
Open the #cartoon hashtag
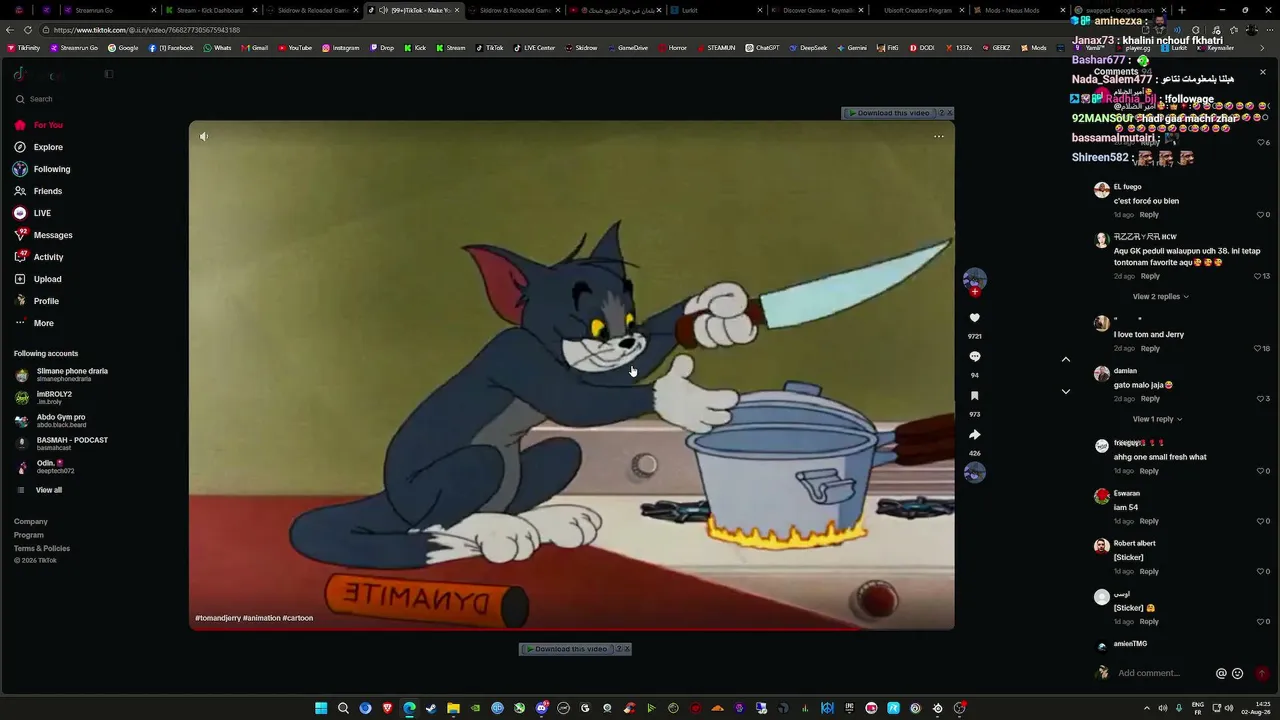tap(298, 618)
